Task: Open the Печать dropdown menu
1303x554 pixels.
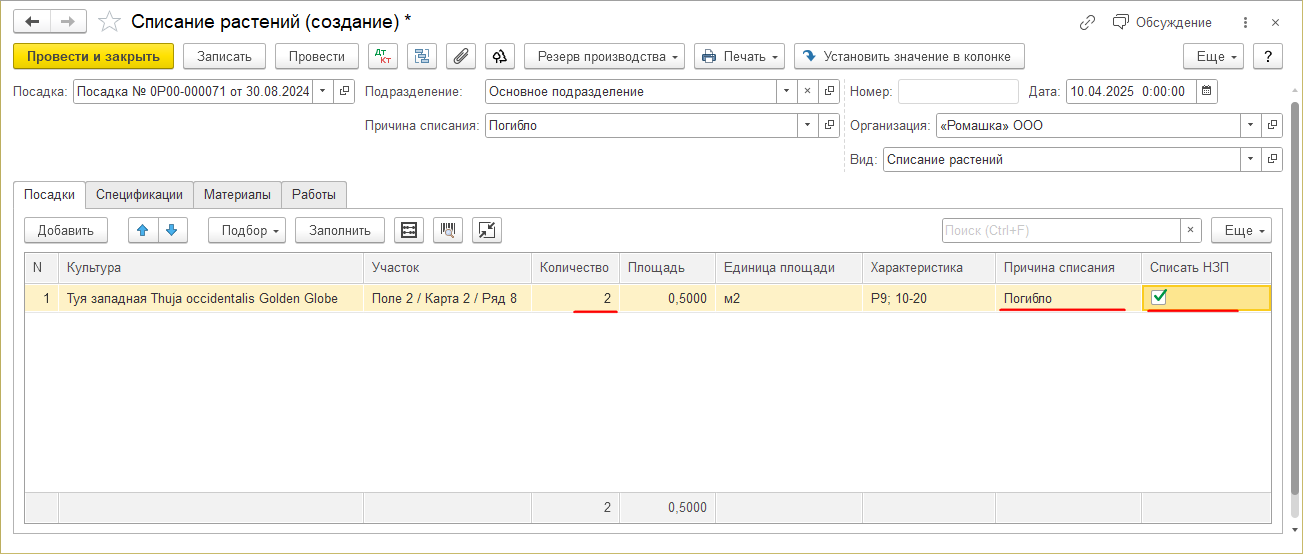Action: pos(739,57)
